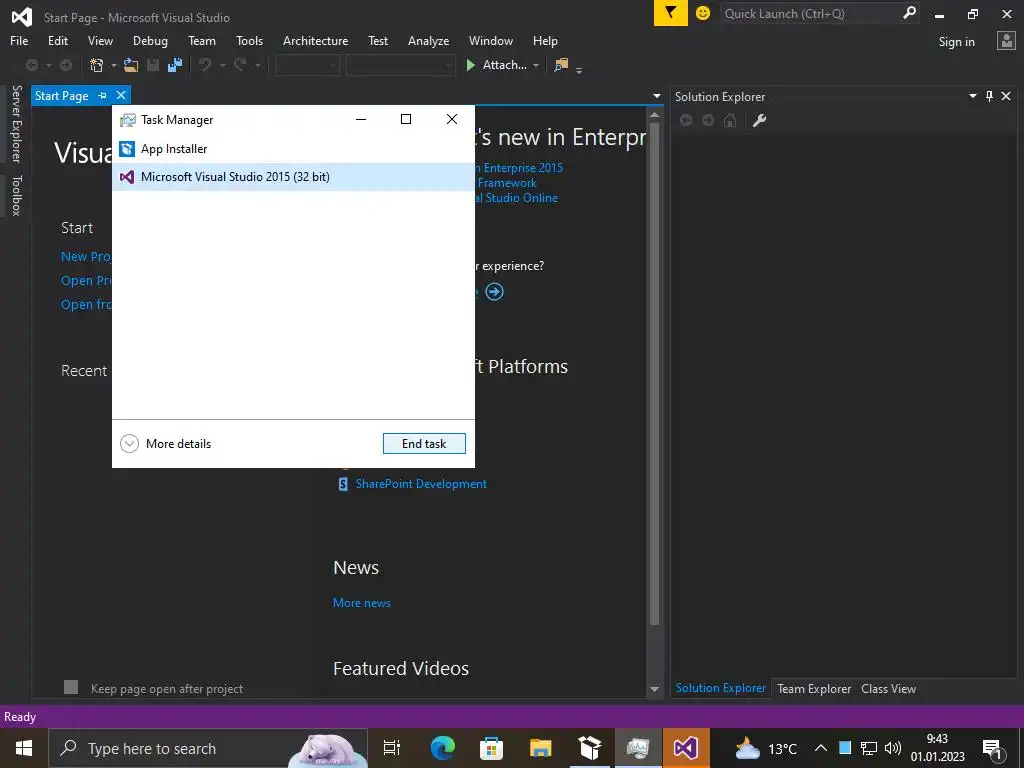The image size is (1024, 768).
Task: Open the Solution Explorer window position dropdown
Action: (972, 96)
